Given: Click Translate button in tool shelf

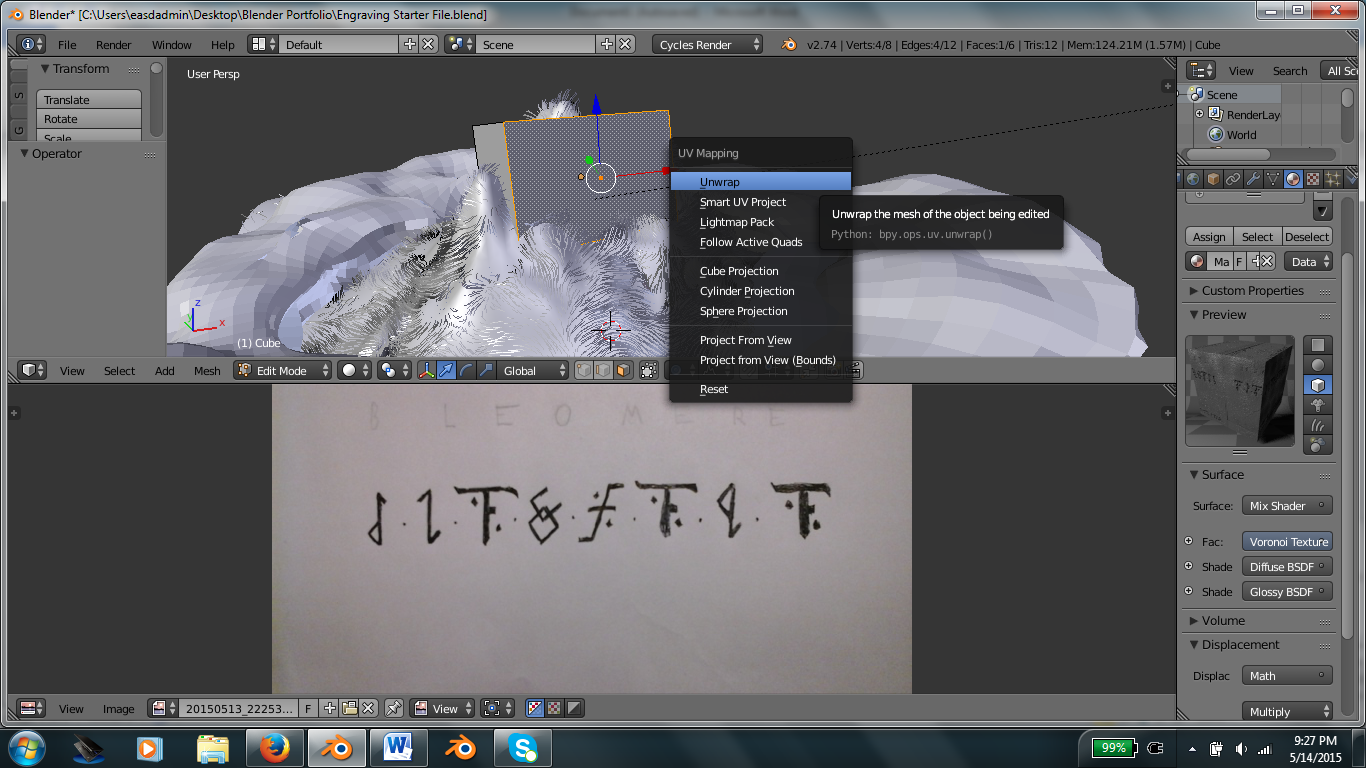Looking at the screenshot, I should [x=89, y=100].
